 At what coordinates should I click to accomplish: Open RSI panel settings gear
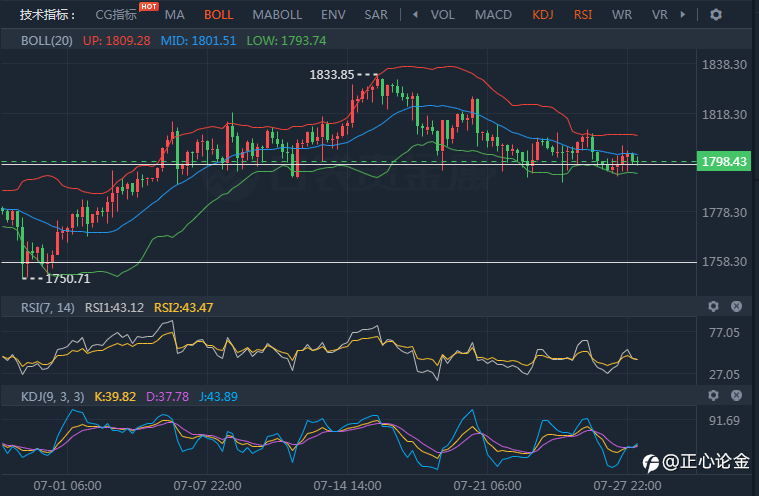[713, 306]
